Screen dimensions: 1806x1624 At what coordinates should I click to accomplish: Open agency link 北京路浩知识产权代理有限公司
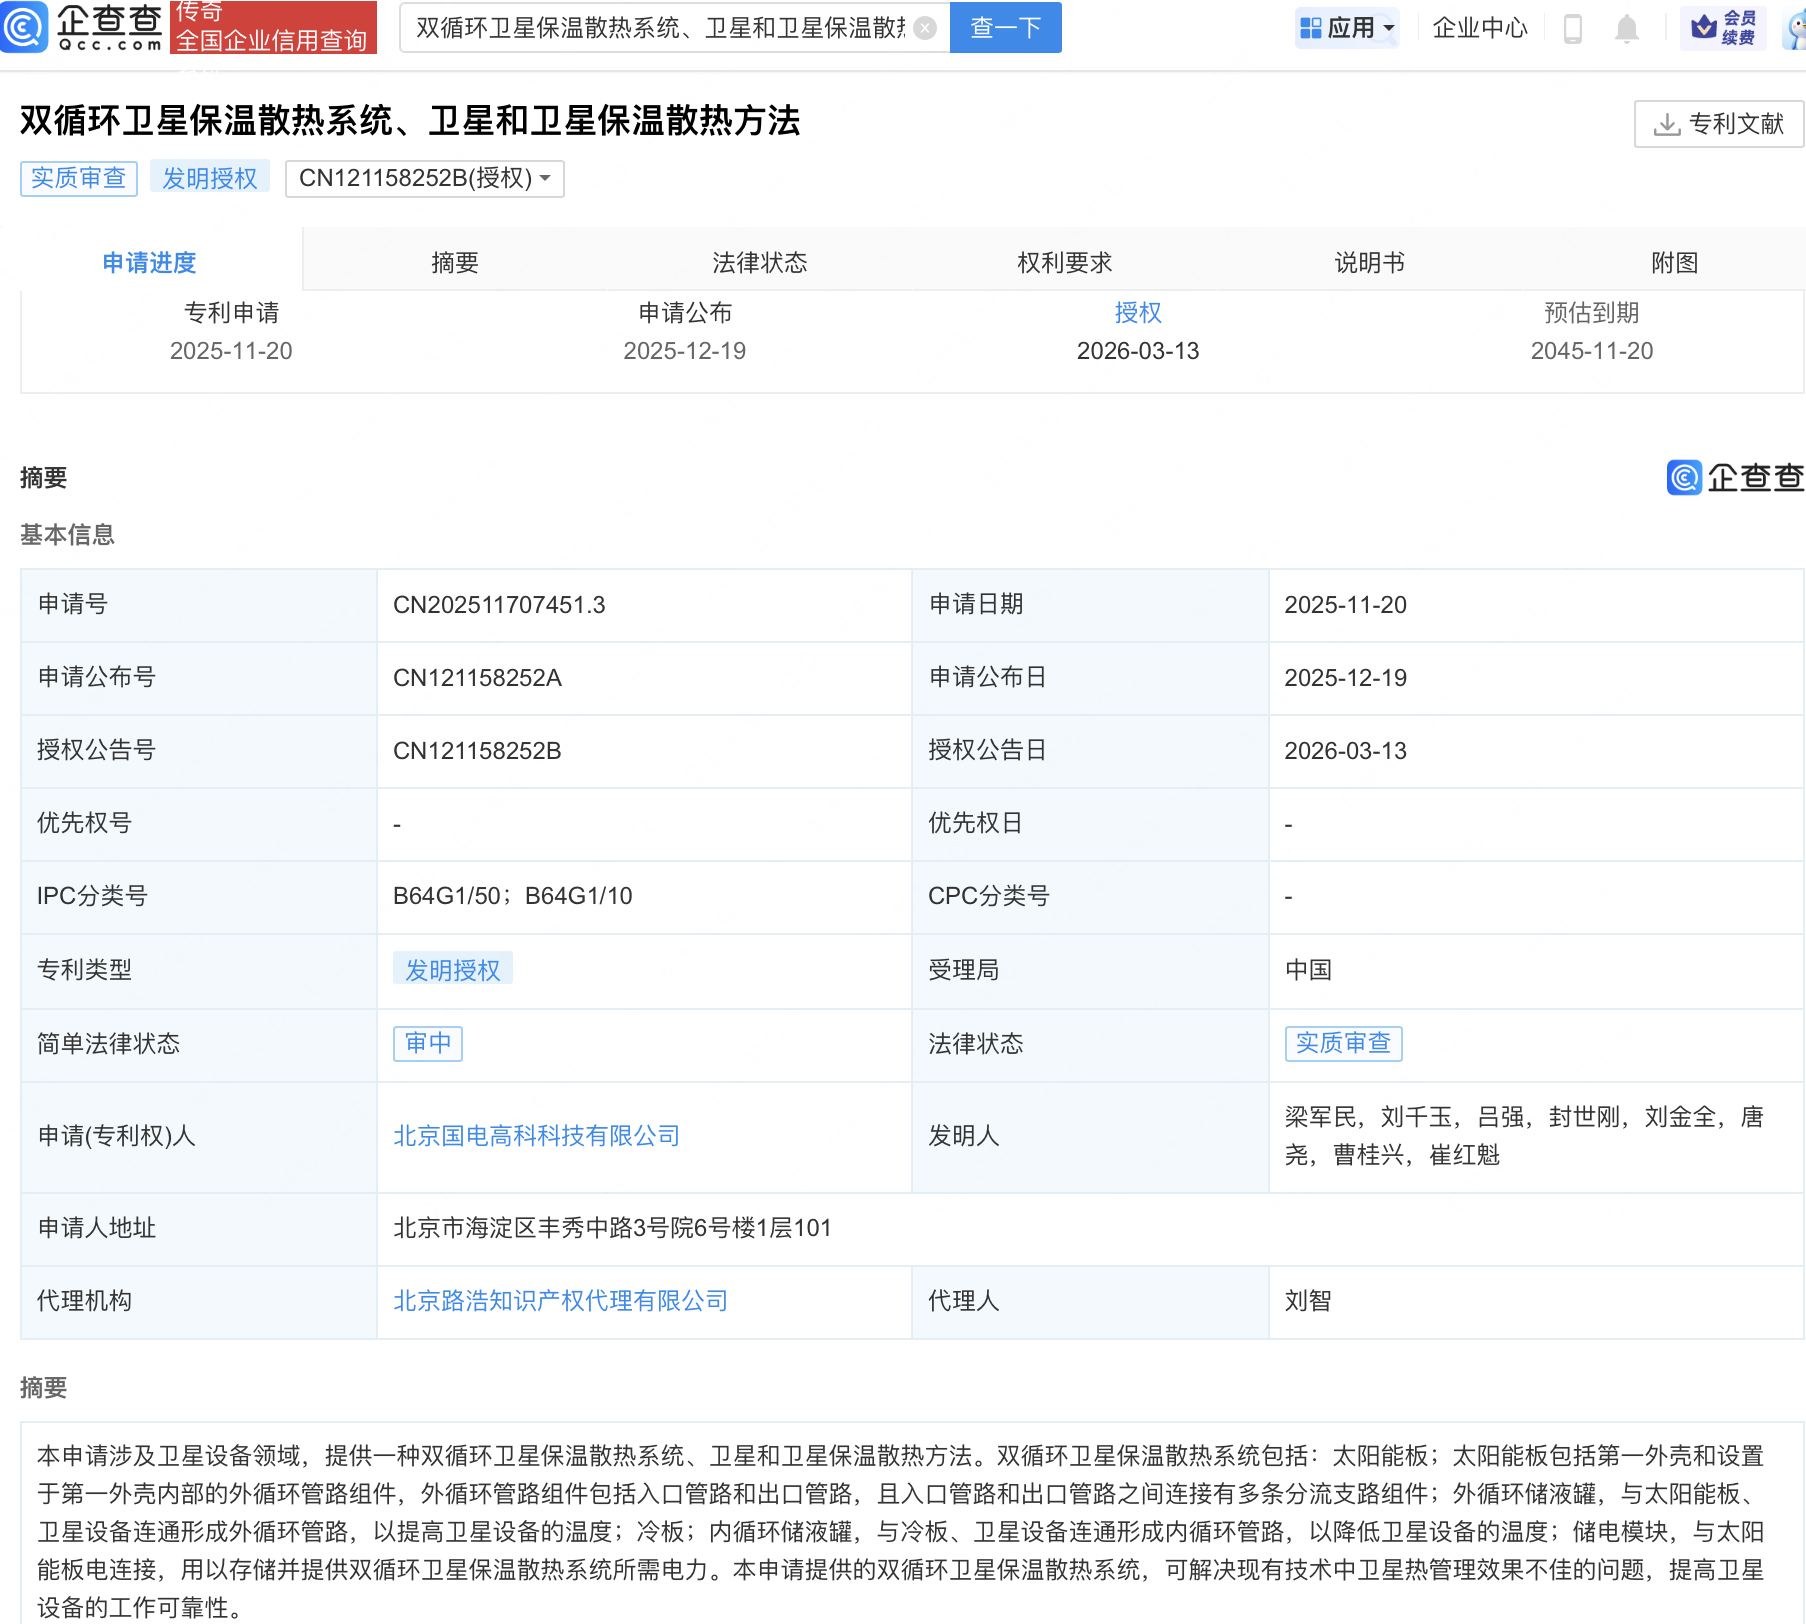click(559, 1300)
